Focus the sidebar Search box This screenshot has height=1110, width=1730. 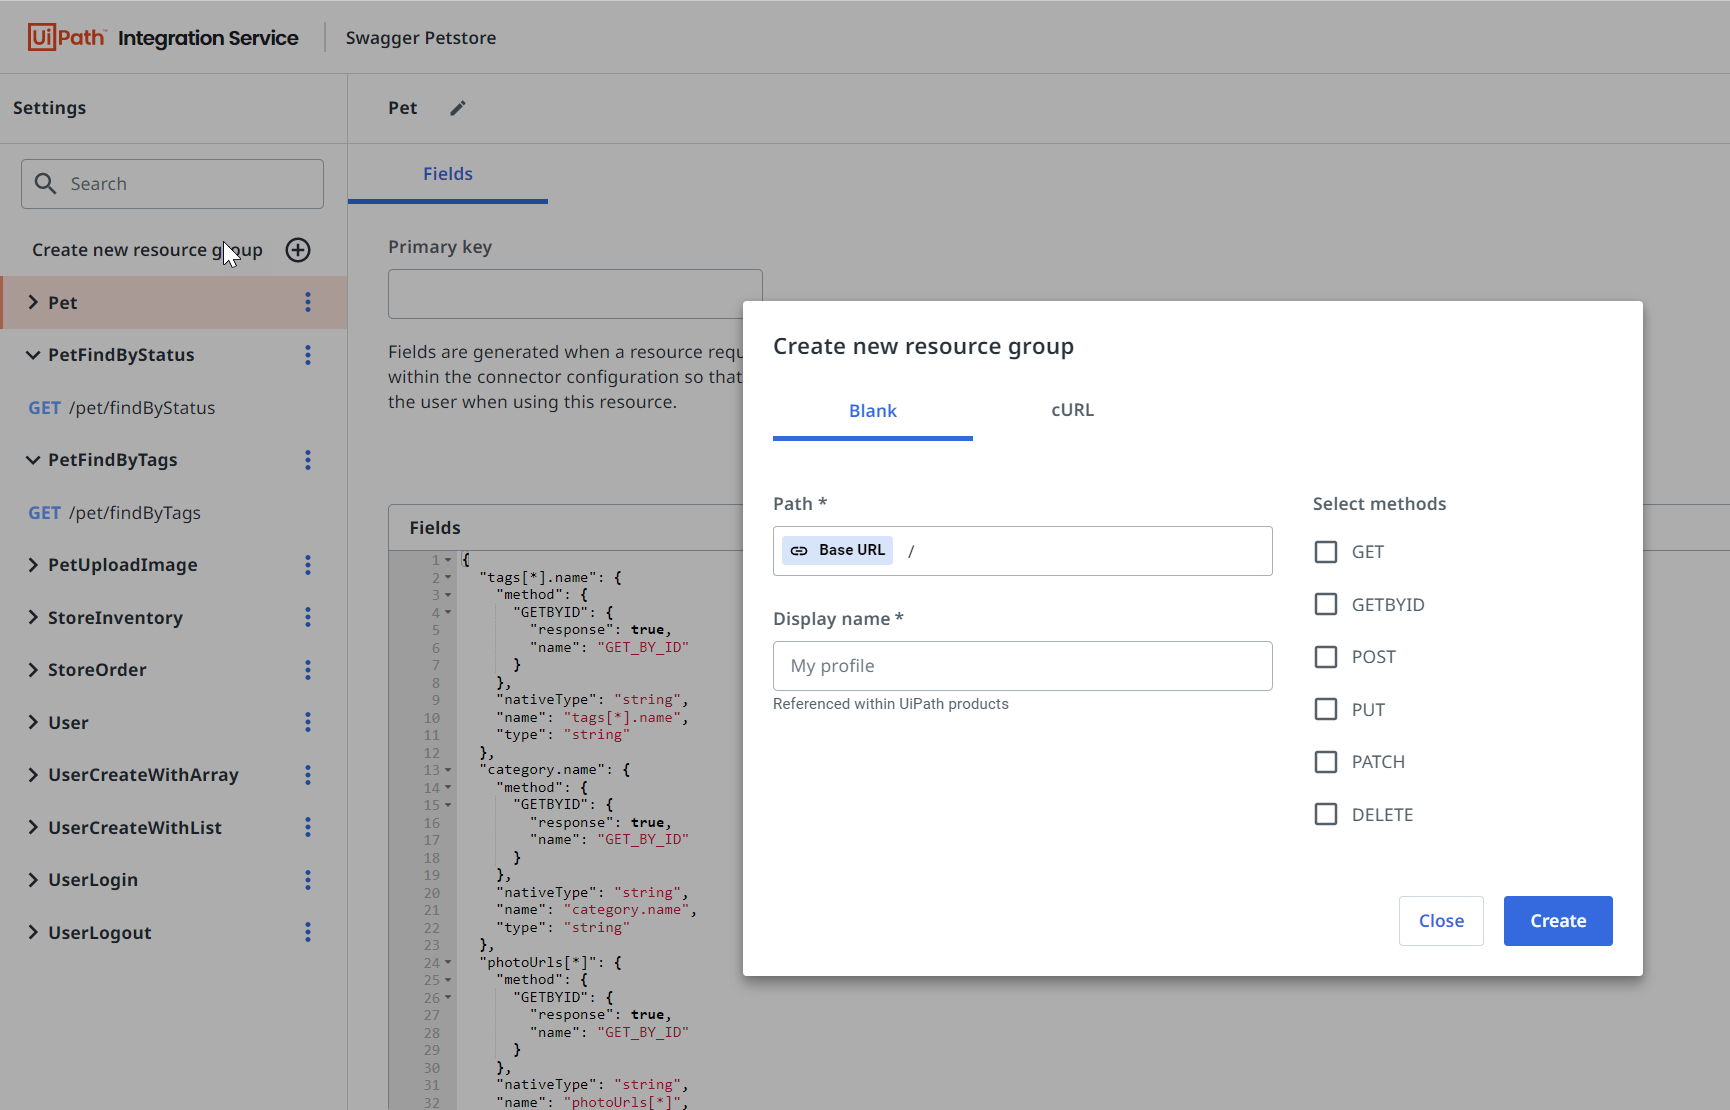(x=172, y=184)
